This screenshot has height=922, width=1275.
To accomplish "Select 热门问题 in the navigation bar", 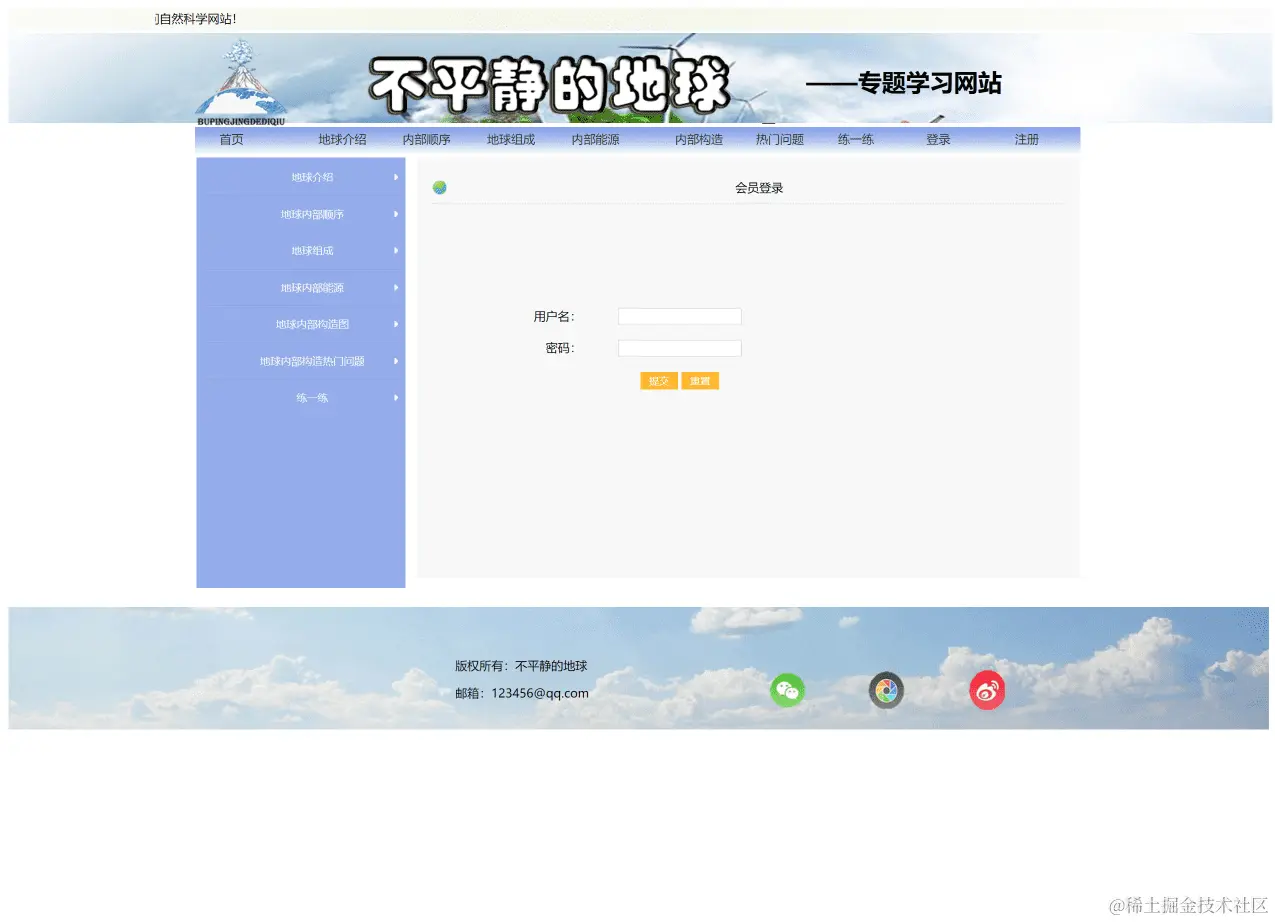I will click(x=779, y=139).
